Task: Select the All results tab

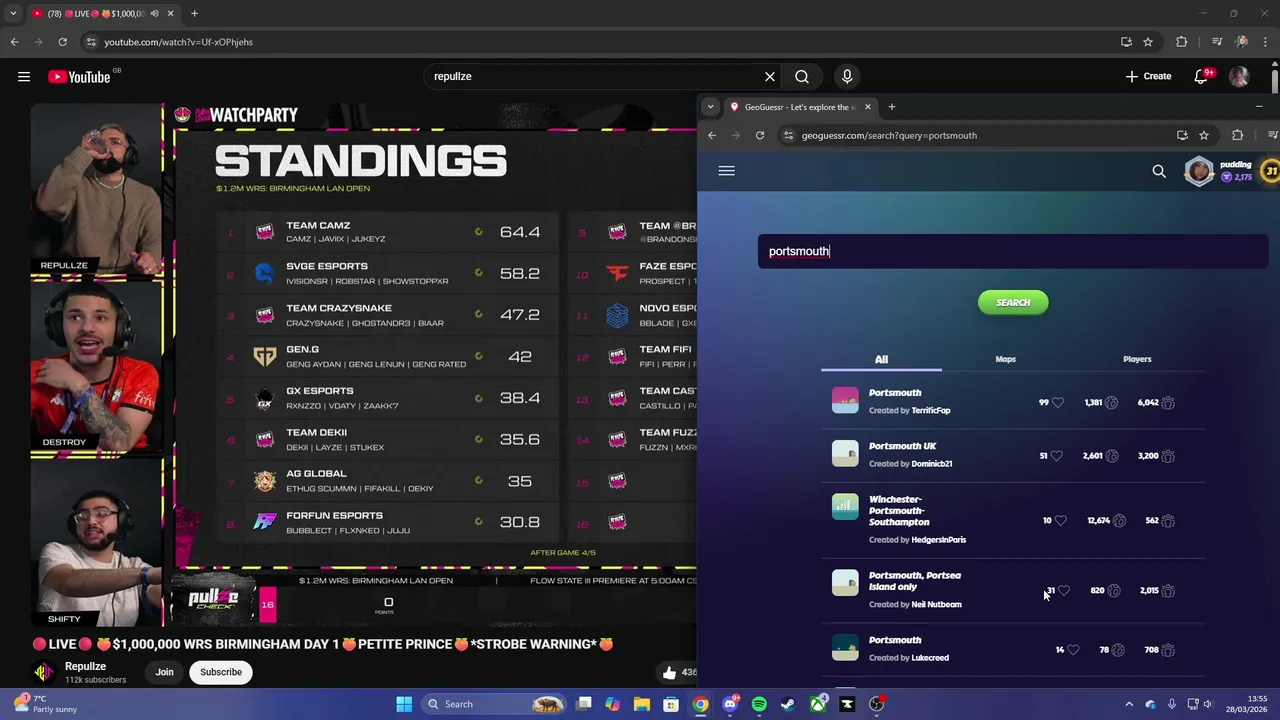Action: (x=881, y=359)
